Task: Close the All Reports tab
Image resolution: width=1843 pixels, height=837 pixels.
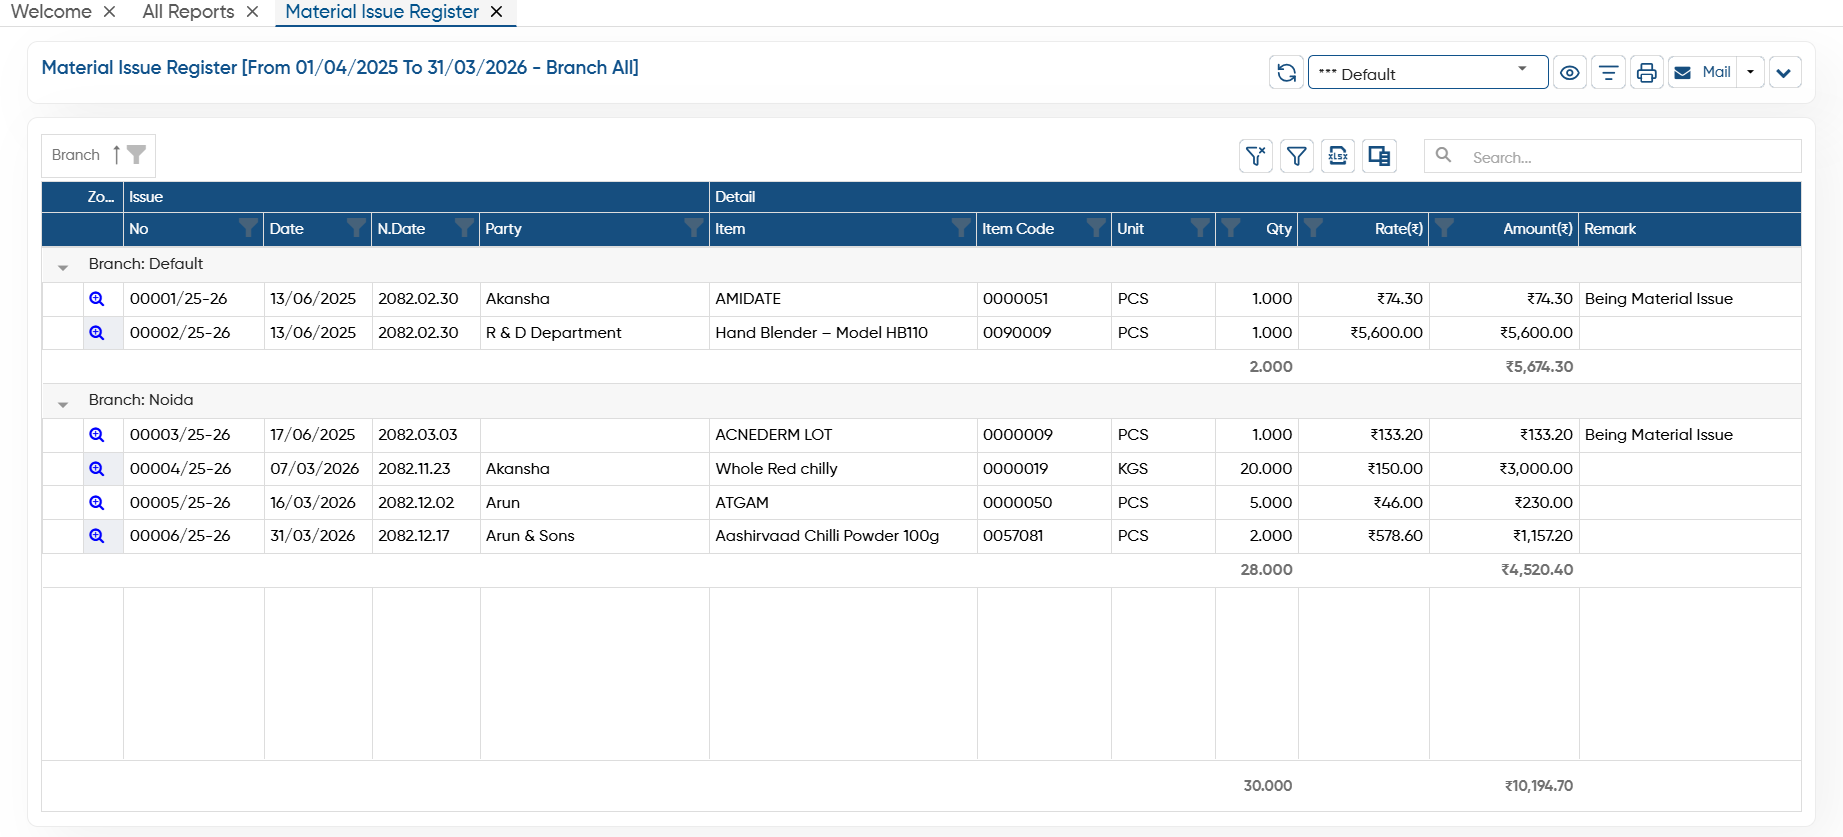Action: [252, 12]
